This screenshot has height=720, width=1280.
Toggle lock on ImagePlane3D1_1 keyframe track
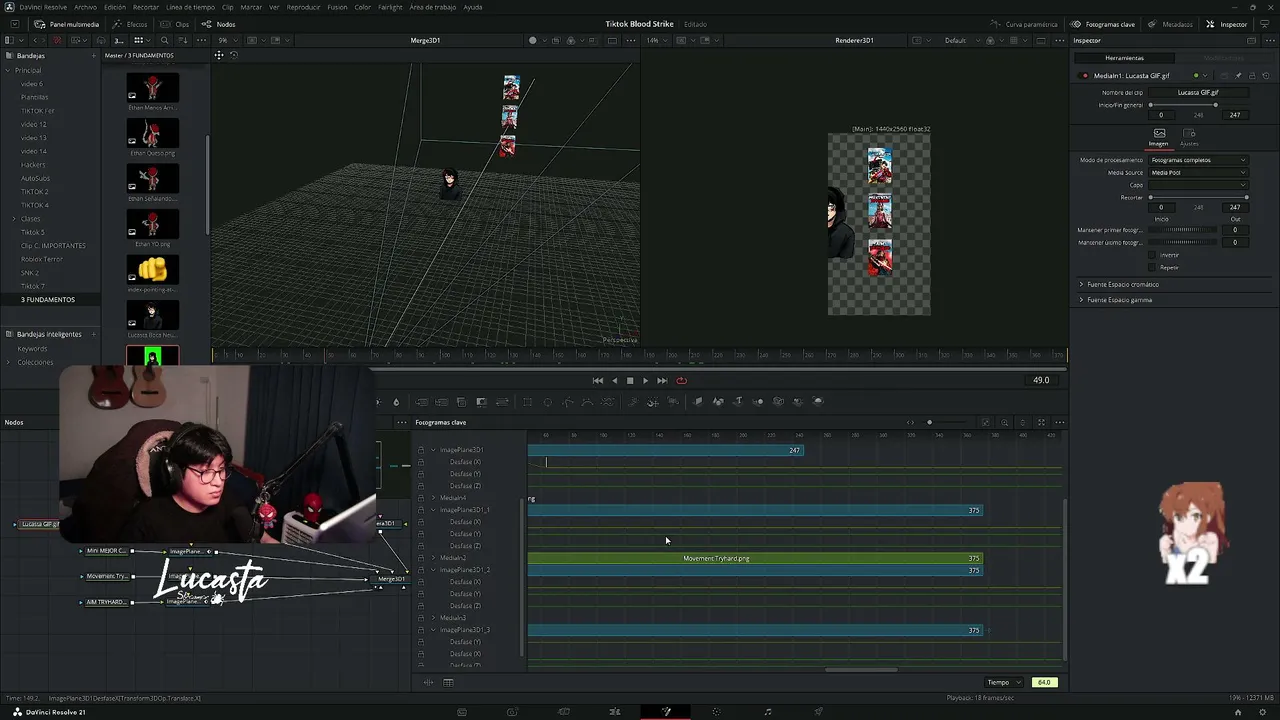(x=421, y=510)
